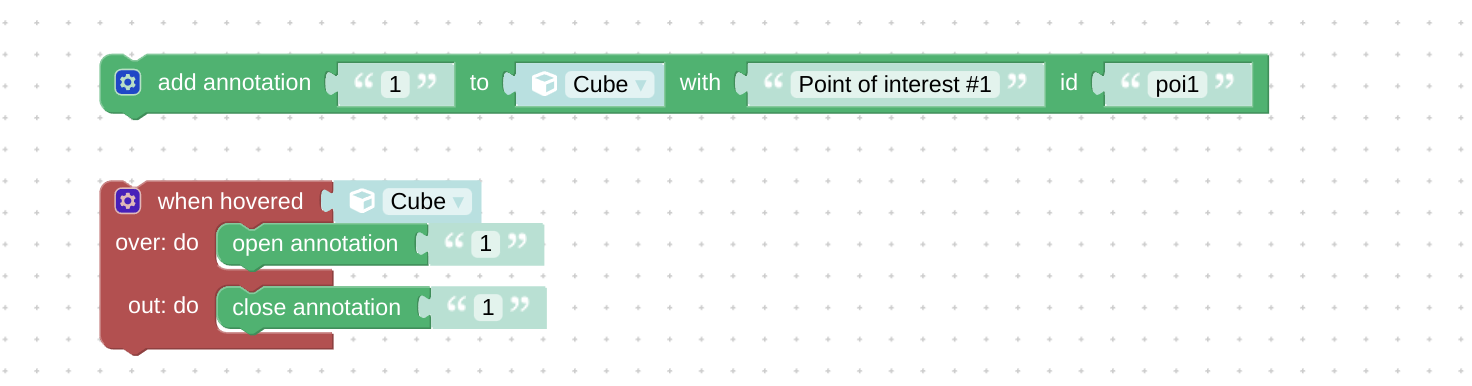Expand Cube dropdown in add annotation block

coord(610,84)
